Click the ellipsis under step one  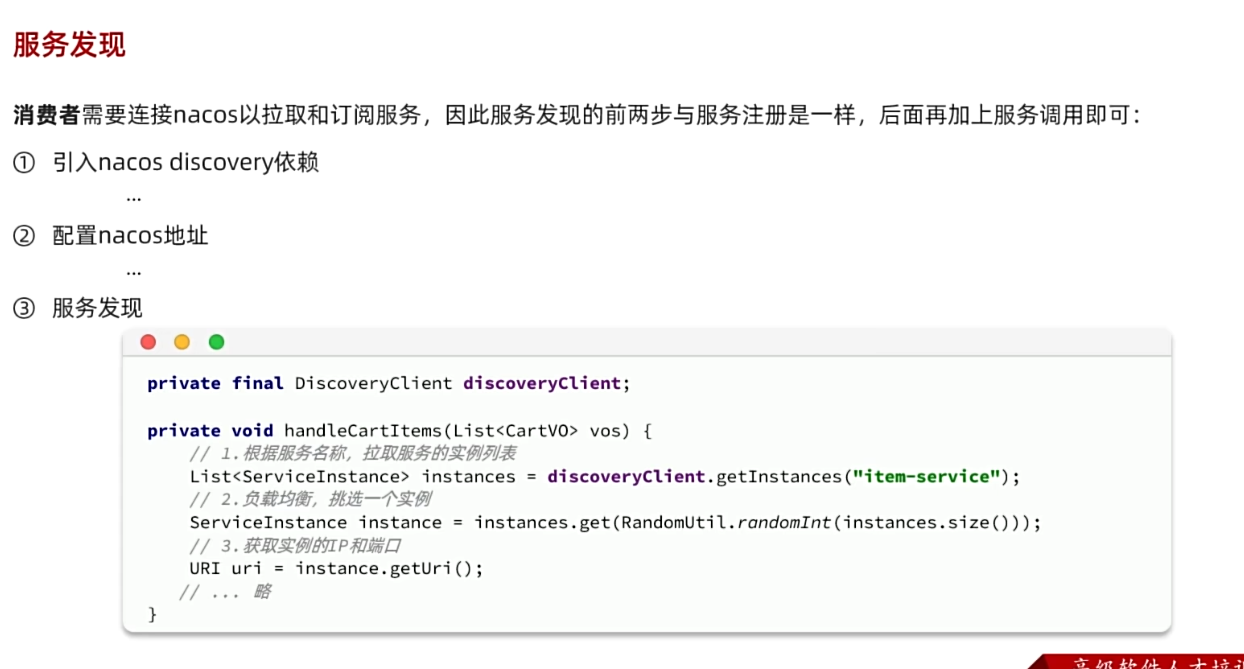tap(134, 198)
